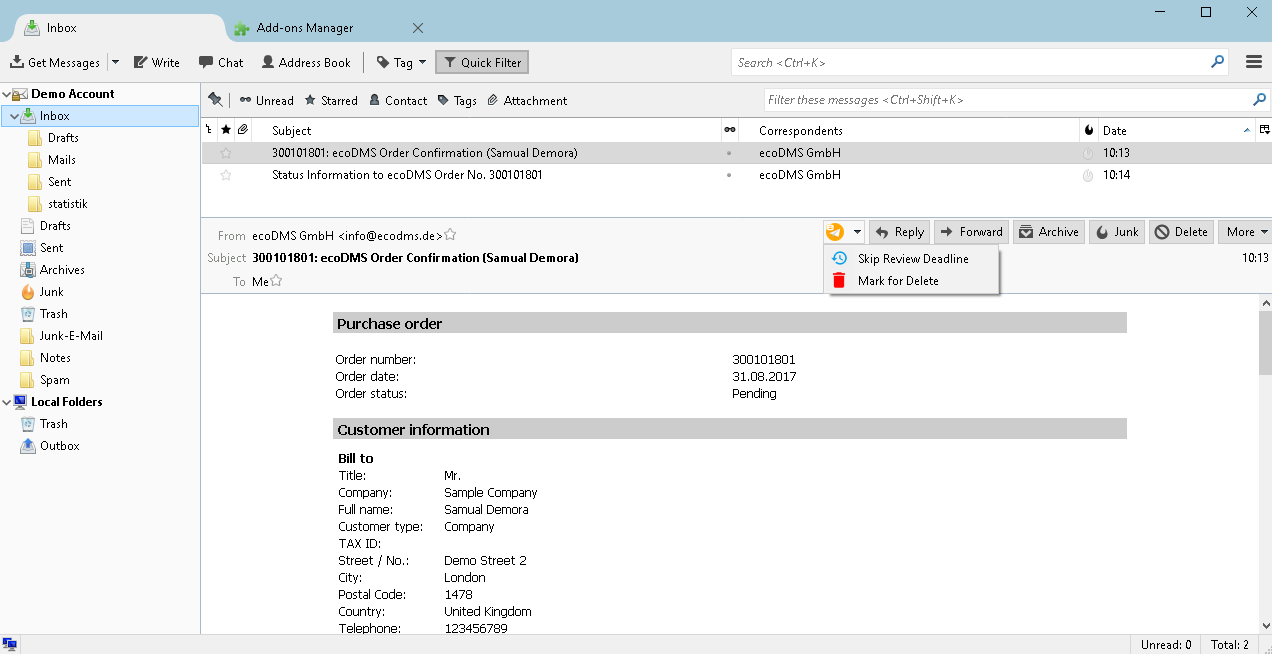
Task: Collapse the Demo Account tree
Action: click(6, 94)
